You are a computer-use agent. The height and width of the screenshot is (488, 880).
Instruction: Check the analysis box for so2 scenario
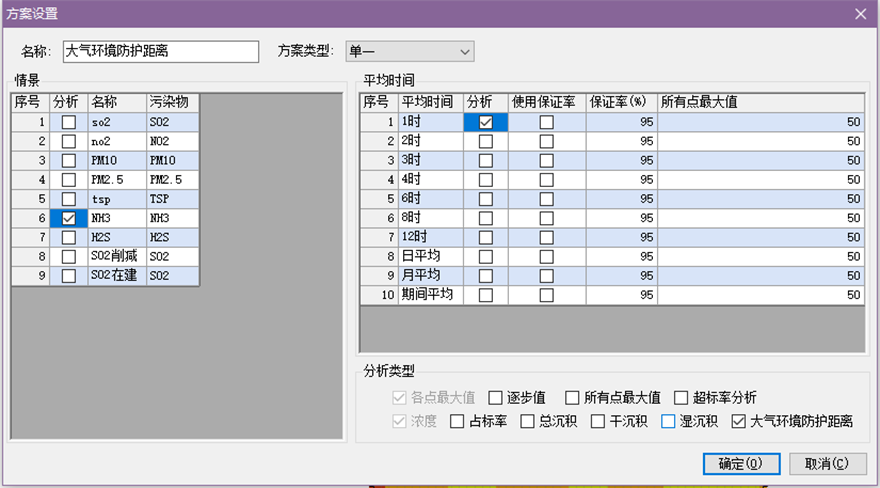coord(68,122)
